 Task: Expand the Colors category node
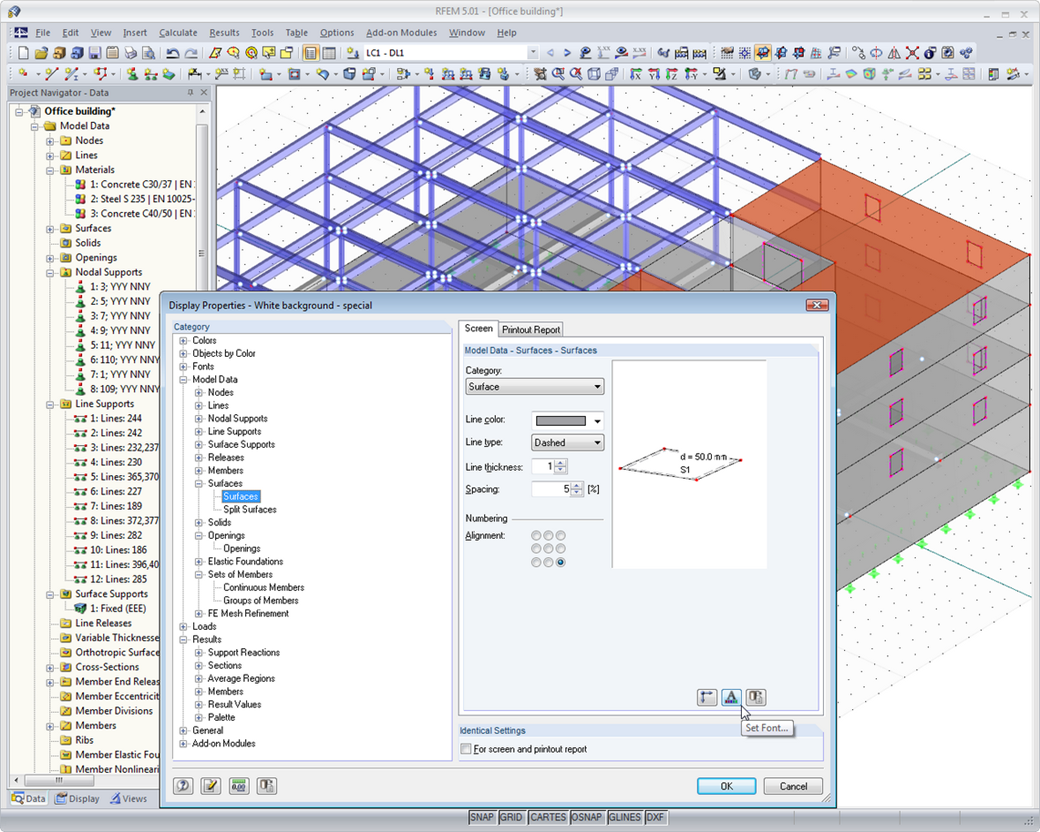[x=183, y=340]
